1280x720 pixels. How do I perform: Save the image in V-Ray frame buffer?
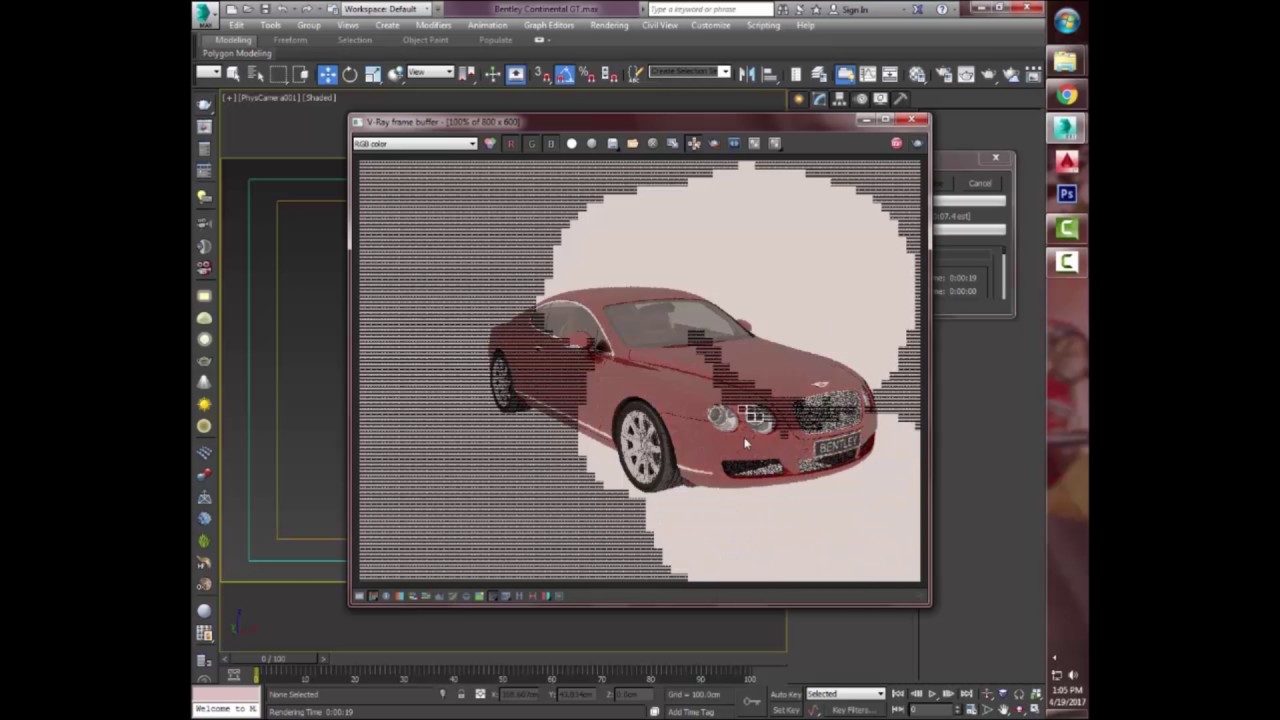[x=612, y=144]
